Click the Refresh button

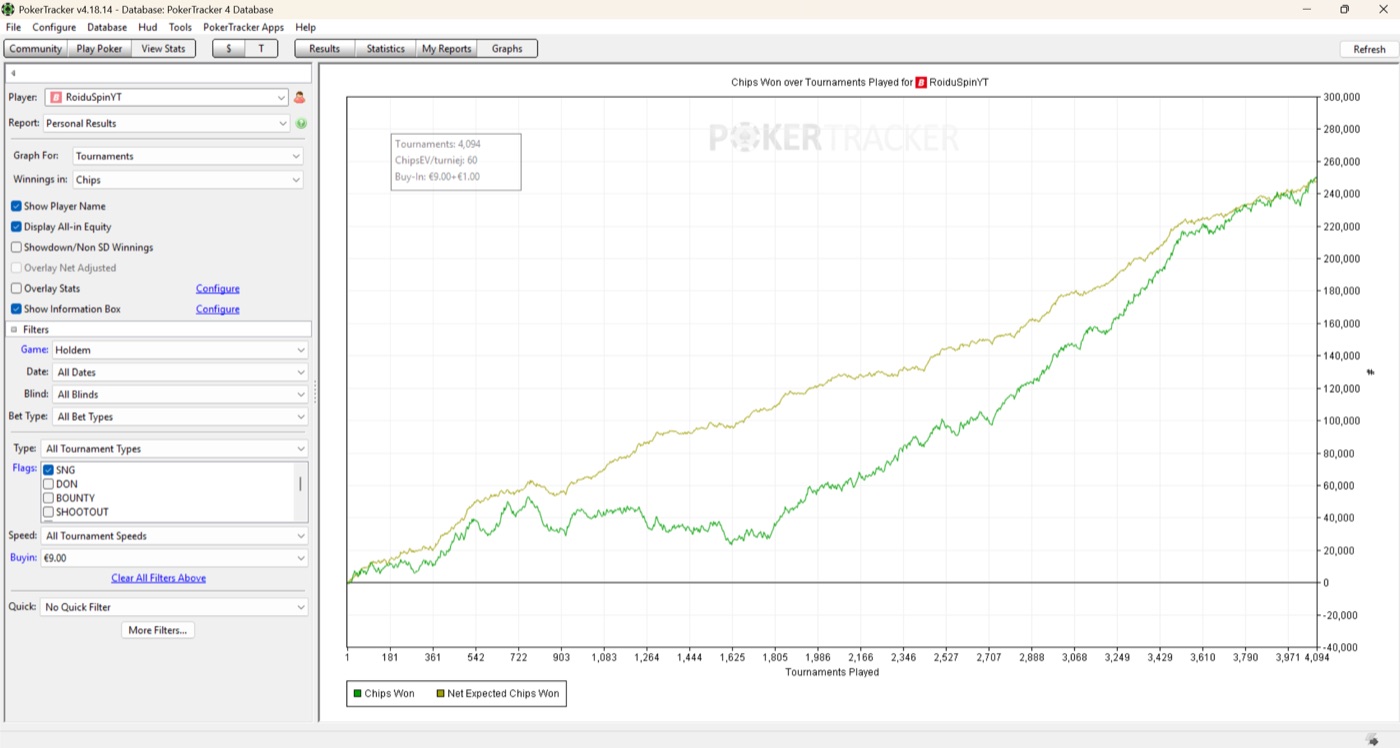pos(1369,49)
